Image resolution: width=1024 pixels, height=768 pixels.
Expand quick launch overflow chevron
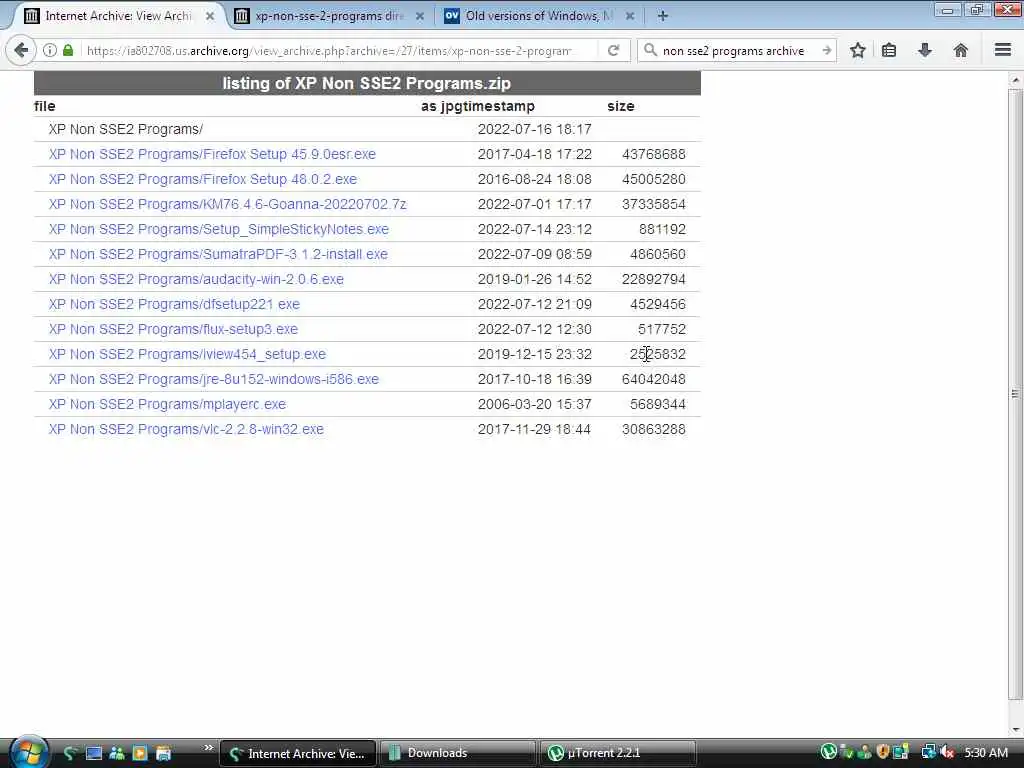click(208, 747)
